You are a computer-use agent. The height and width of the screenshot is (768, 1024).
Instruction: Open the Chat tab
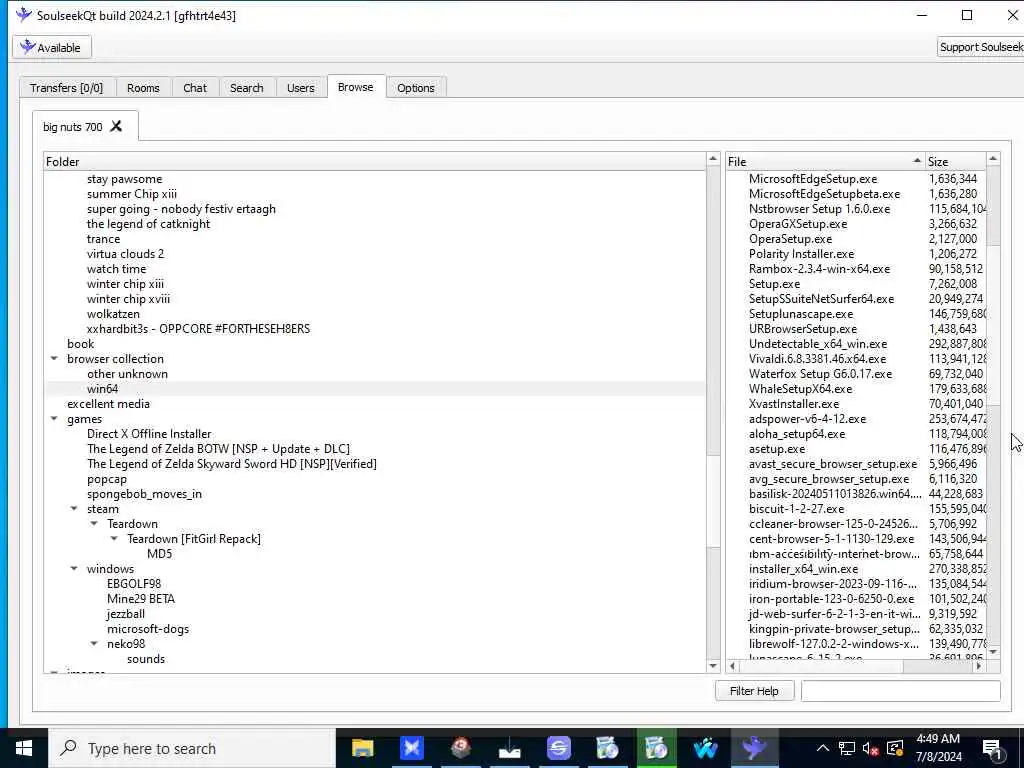click(195, 88)
